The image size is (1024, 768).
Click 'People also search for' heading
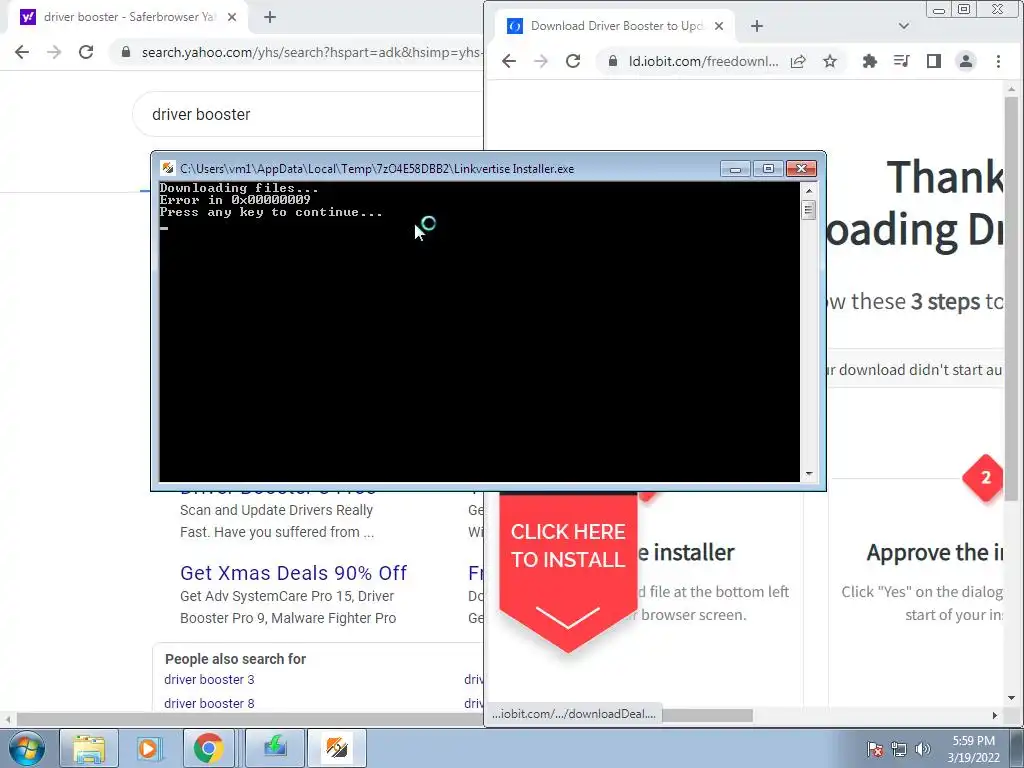pyautogui.click(x=235, y=659)
